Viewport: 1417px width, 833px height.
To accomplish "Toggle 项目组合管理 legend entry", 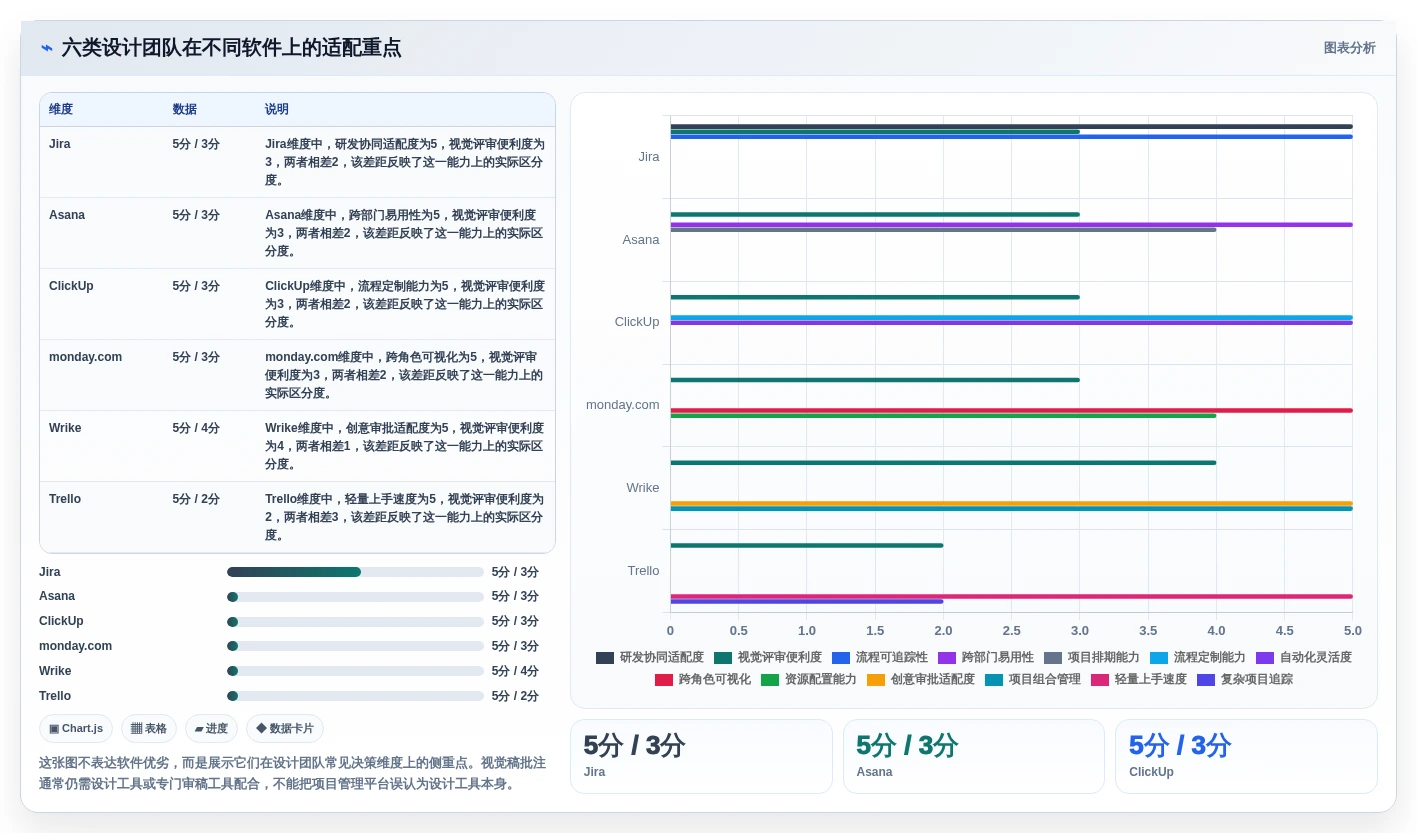I will pyautogui.click(x=1033, y=679).
